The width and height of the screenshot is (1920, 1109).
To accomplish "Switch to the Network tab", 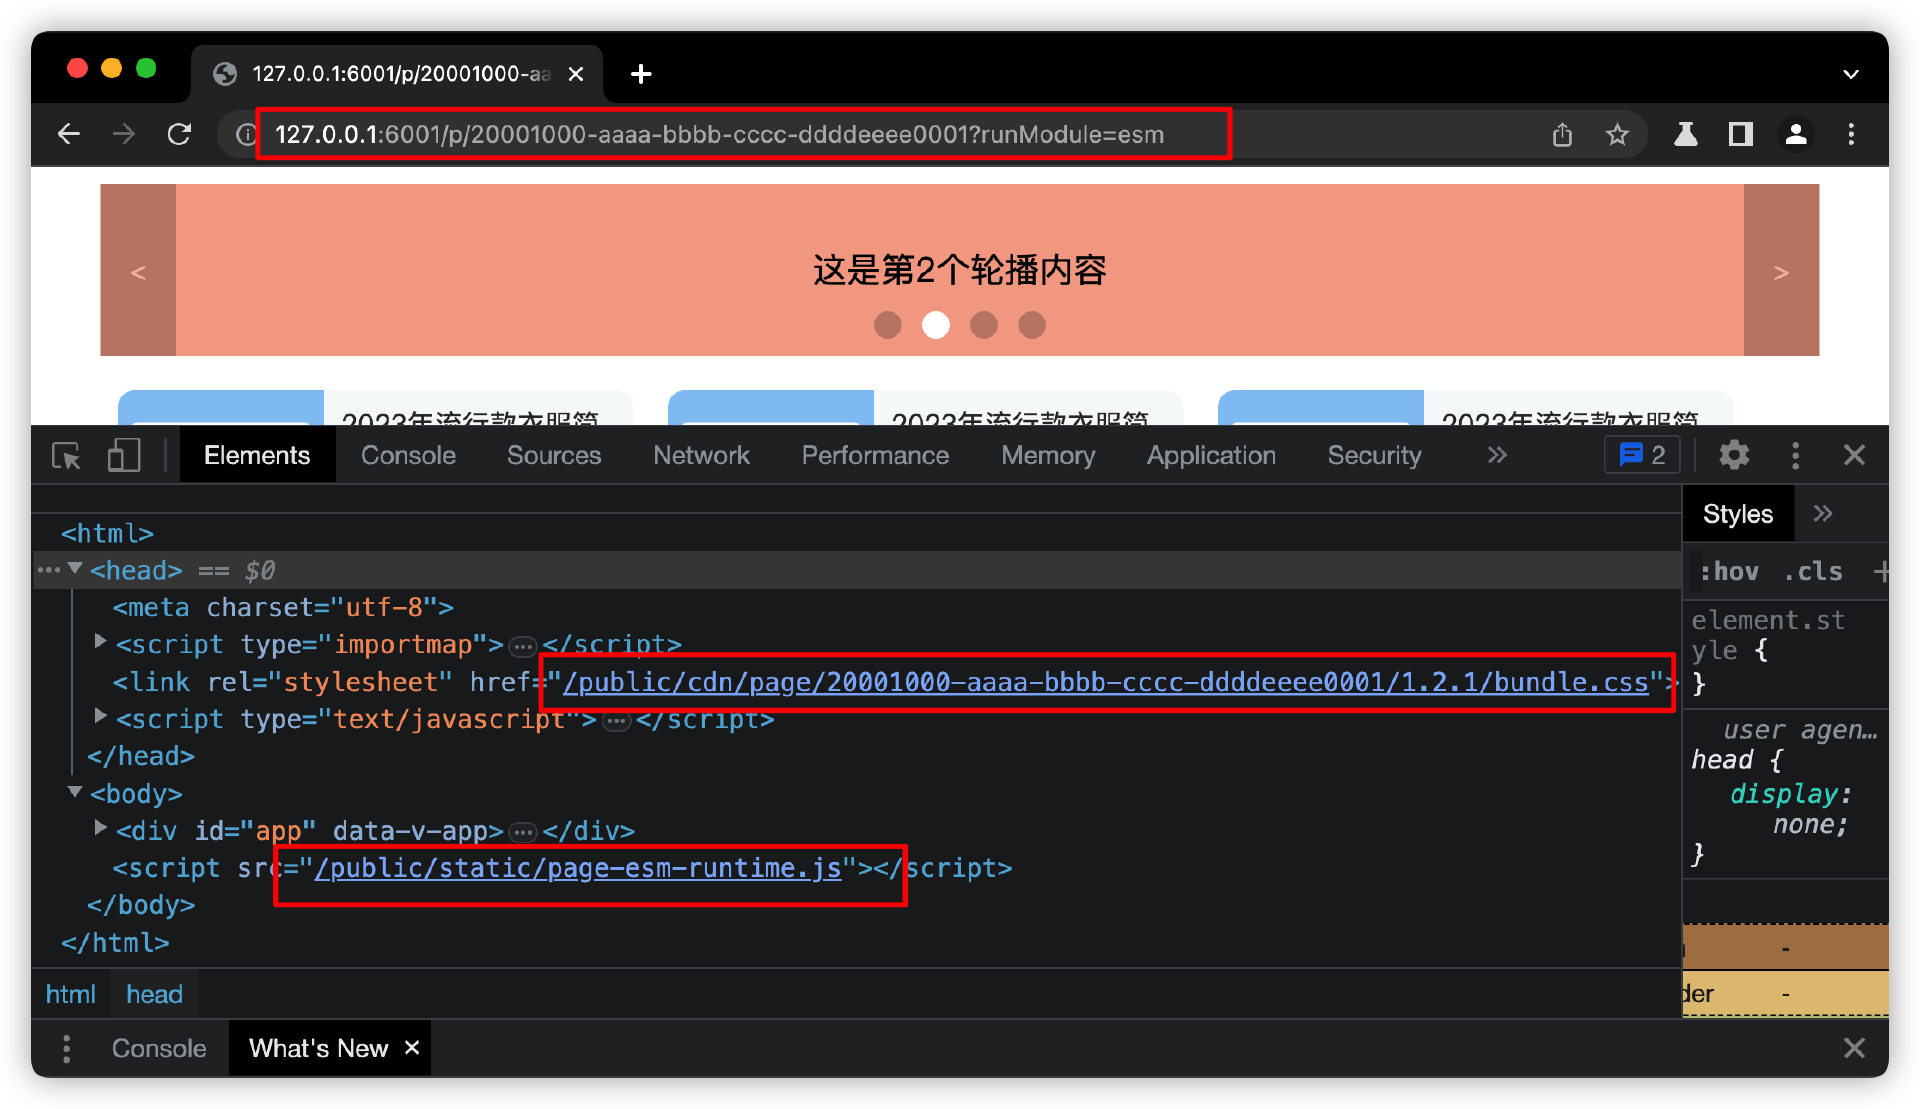I will pos(700,456).
